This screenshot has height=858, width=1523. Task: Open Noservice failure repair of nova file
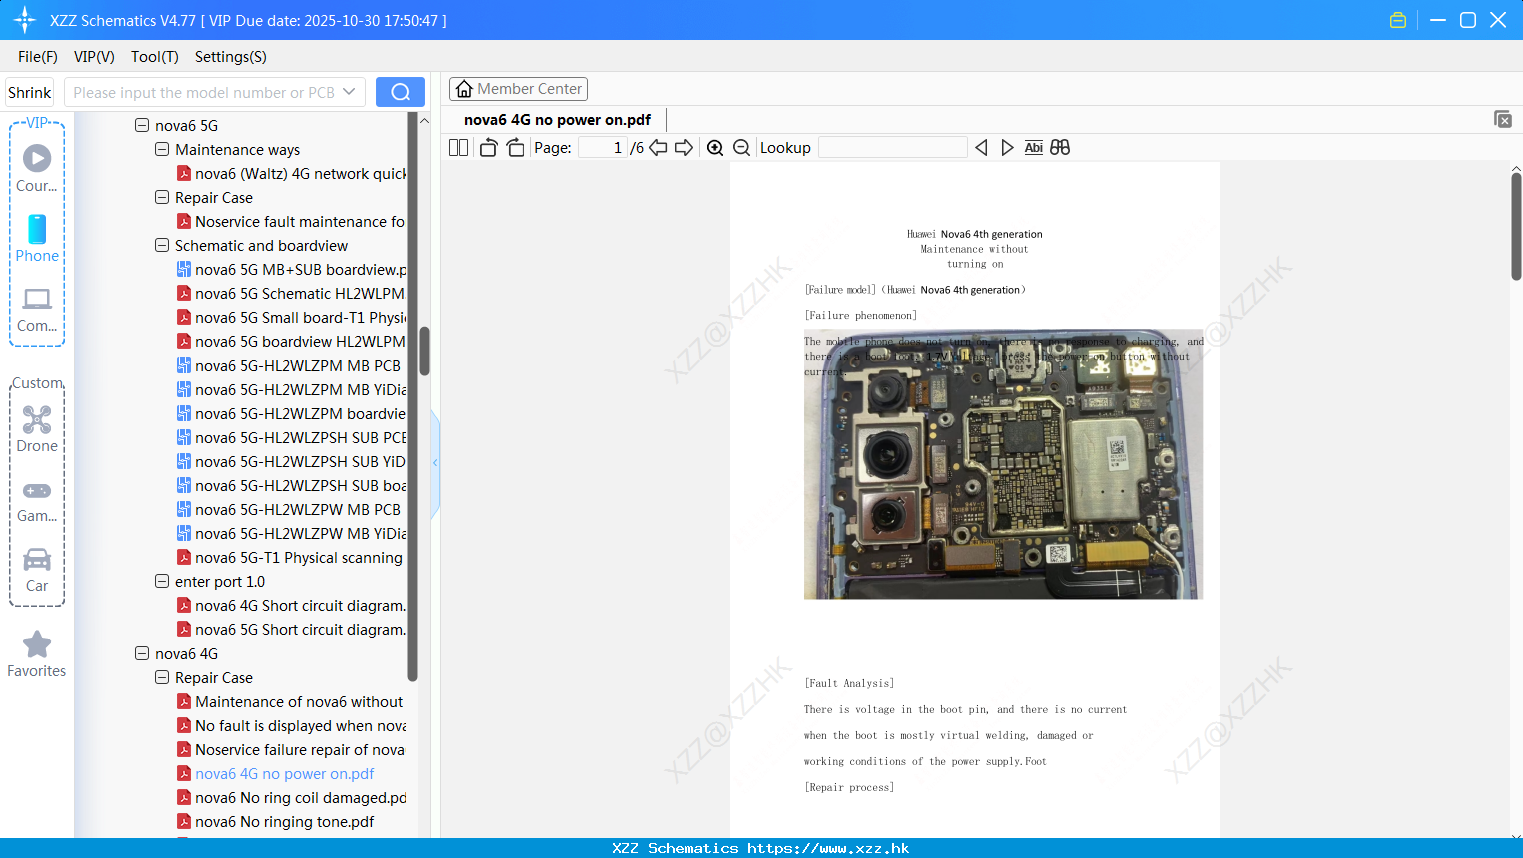point(291,750)
